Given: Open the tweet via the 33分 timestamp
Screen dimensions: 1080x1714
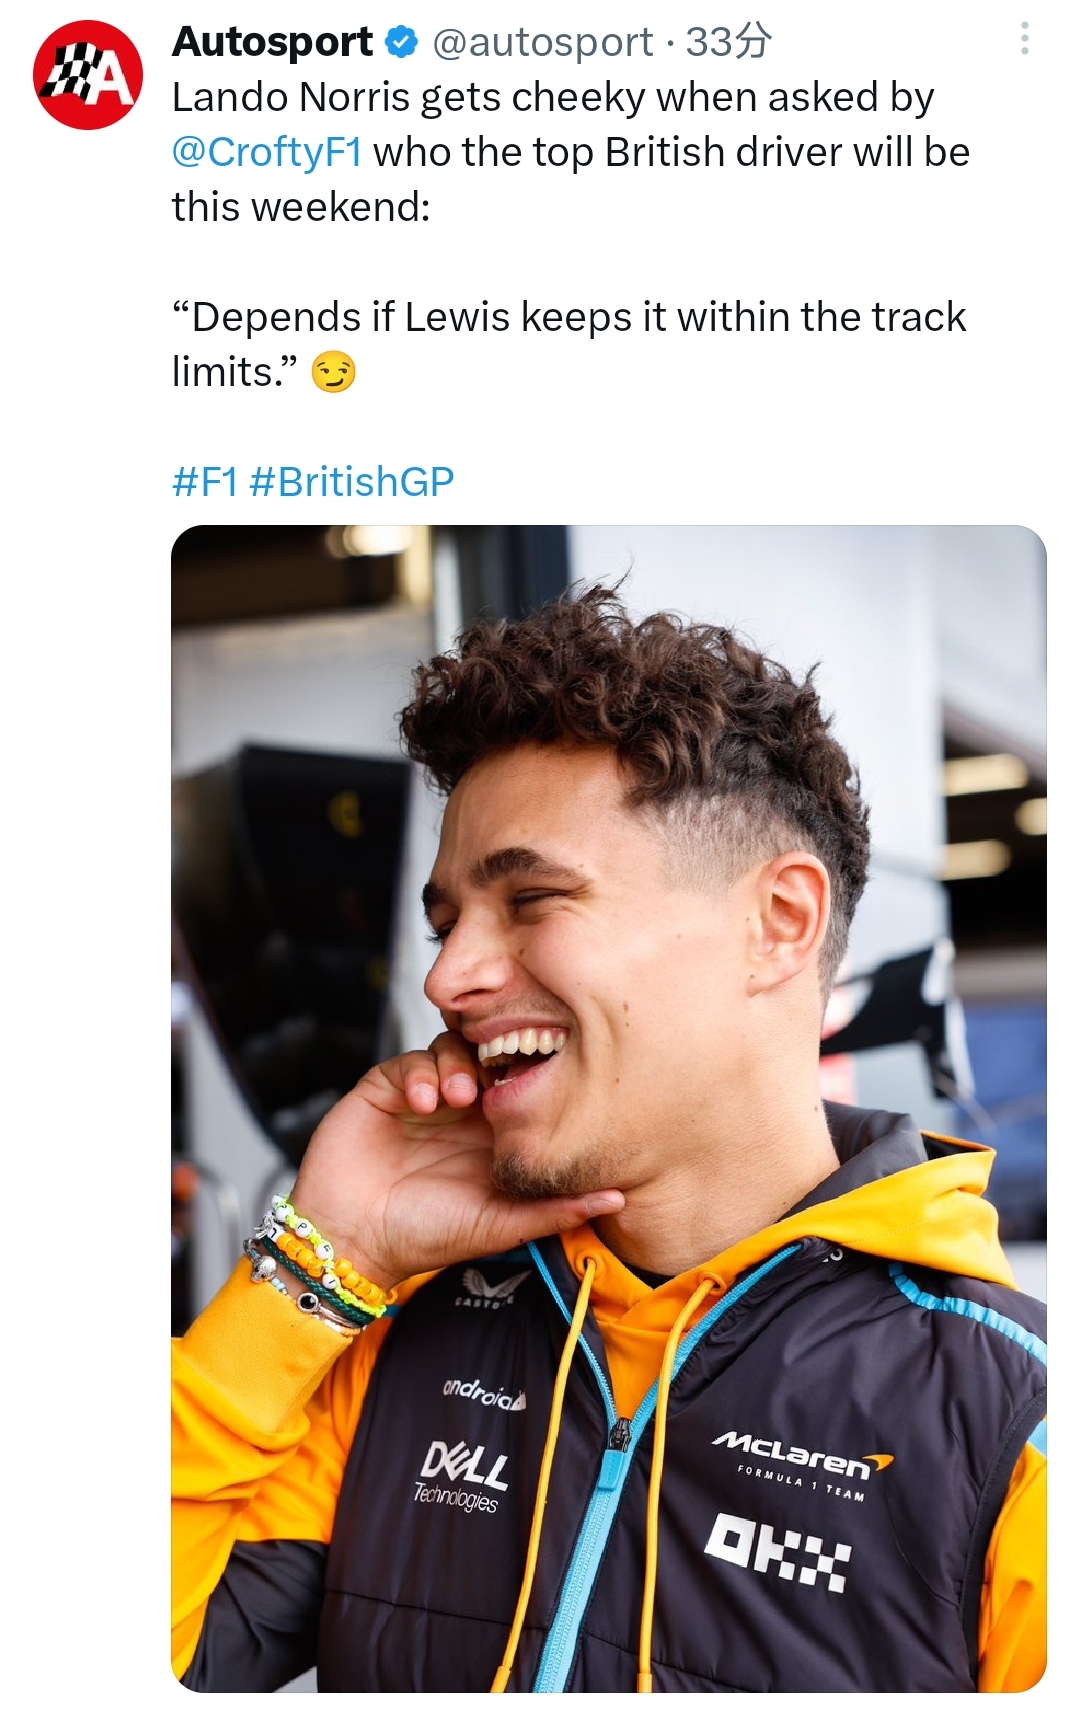Looking at the screenshot, I should [x=729, y=42].
